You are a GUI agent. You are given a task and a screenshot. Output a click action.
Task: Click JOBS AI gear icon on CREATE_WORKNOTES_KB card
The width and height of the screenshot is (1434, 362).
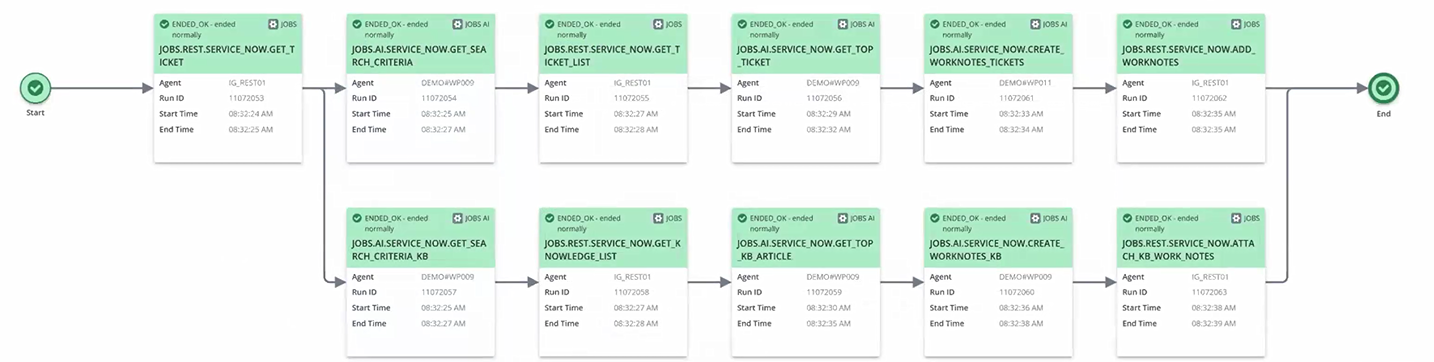point(1036,217)
